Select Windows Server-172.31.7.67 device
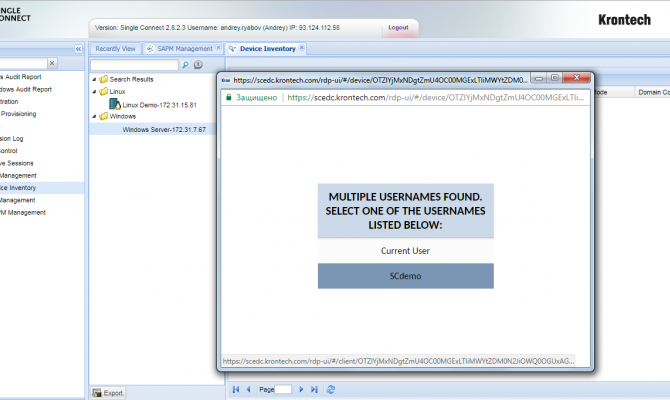 (x=164, y=129)
